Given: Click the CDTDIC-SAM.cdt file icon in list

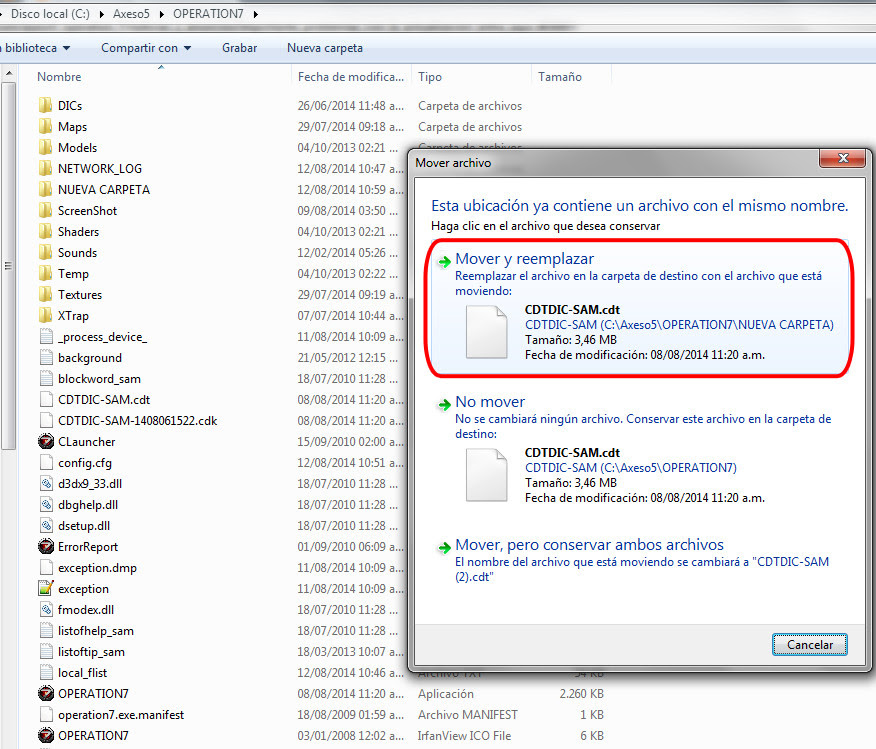Looking at the screenshot, I should pyautogui.click(x=46, y=399).
